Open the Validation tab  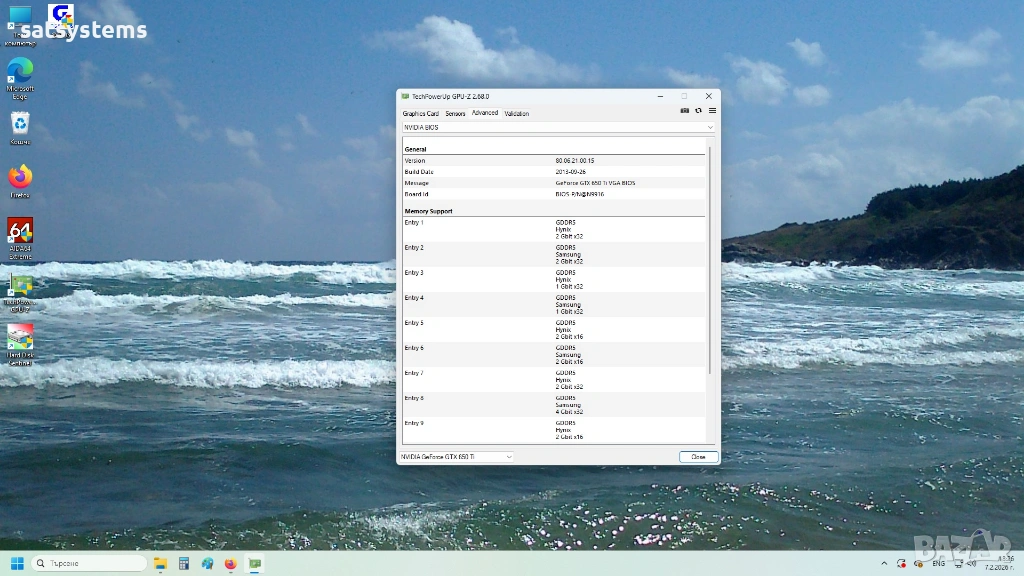(x=517, y=114)
